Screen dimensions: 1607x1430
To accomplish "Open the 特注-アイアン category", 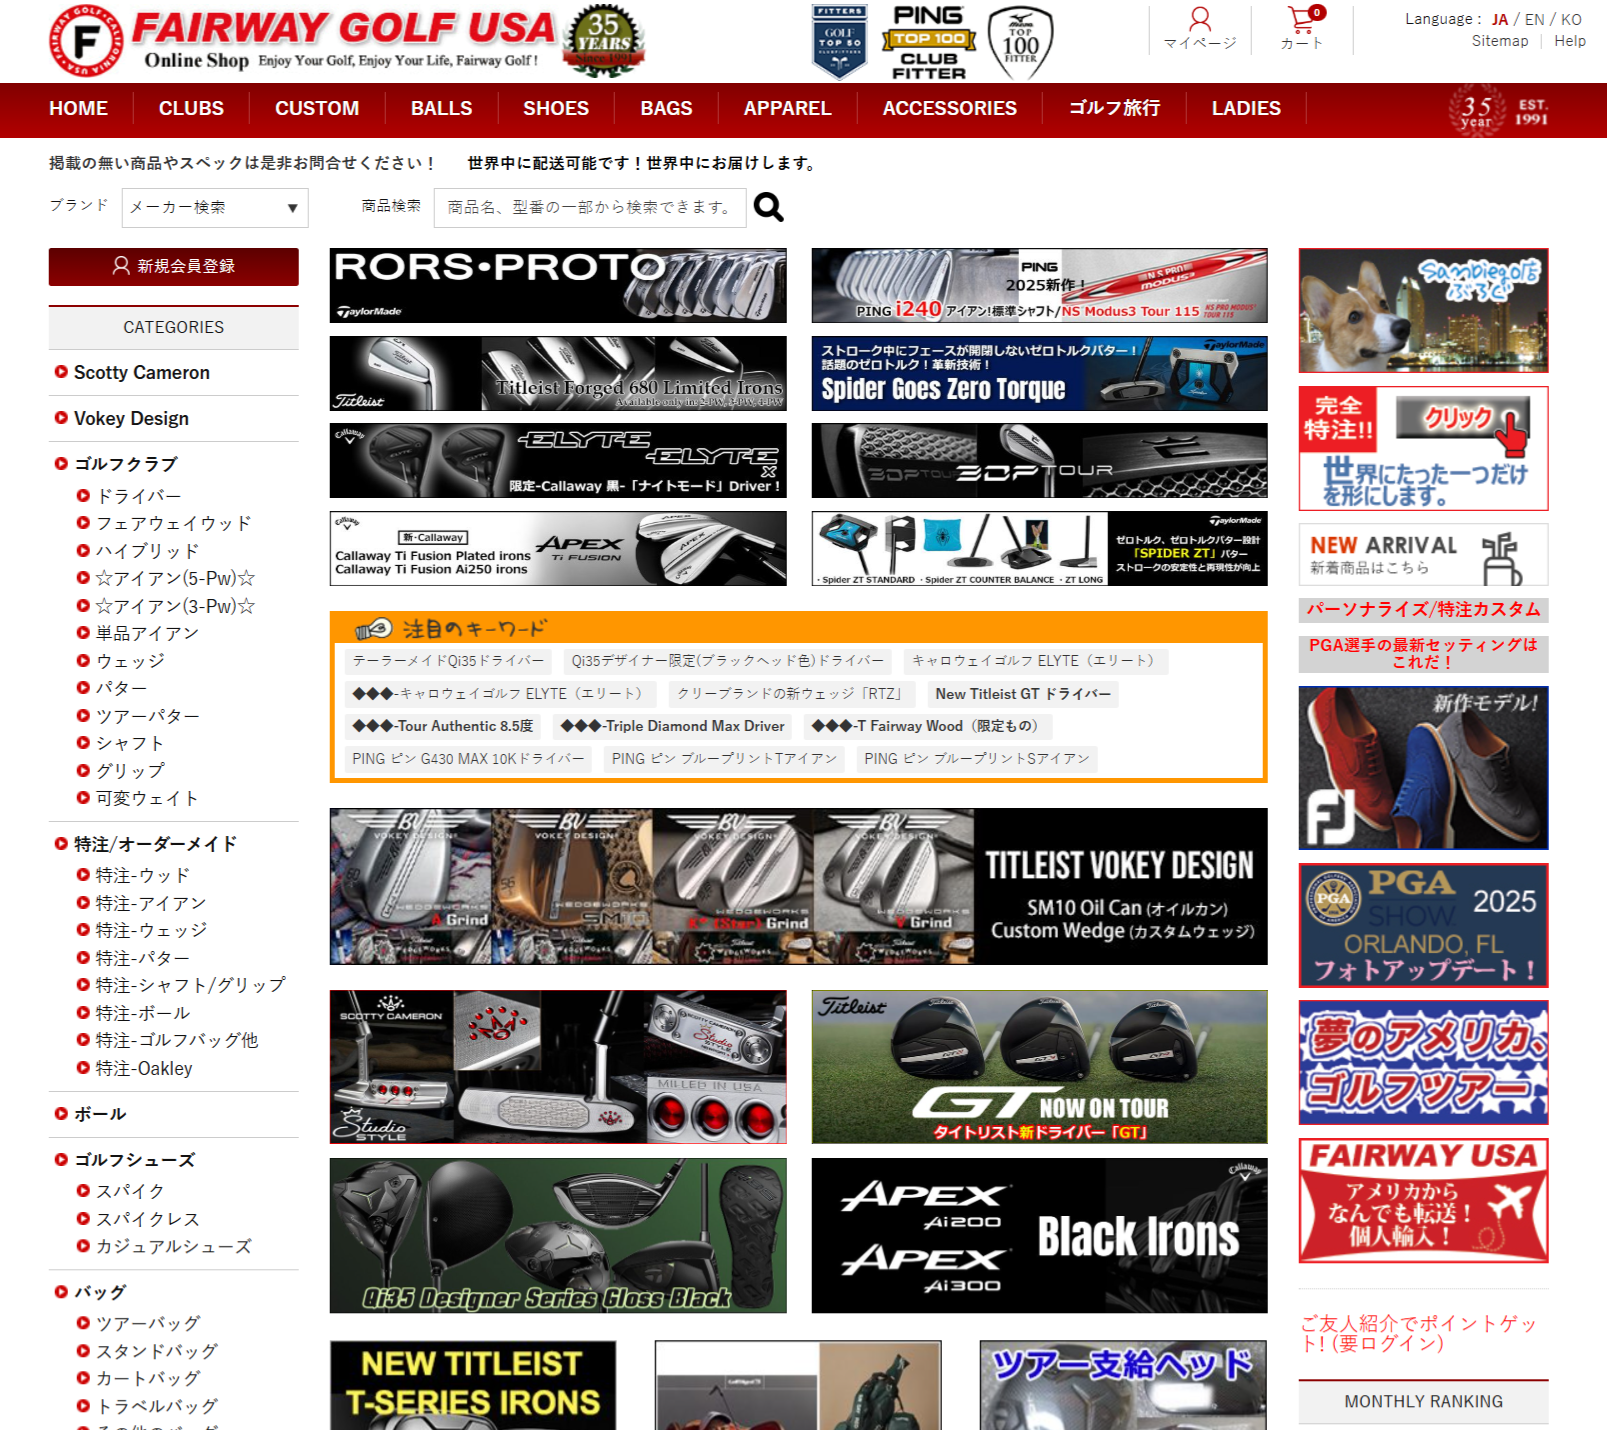I will click(151, 903).
